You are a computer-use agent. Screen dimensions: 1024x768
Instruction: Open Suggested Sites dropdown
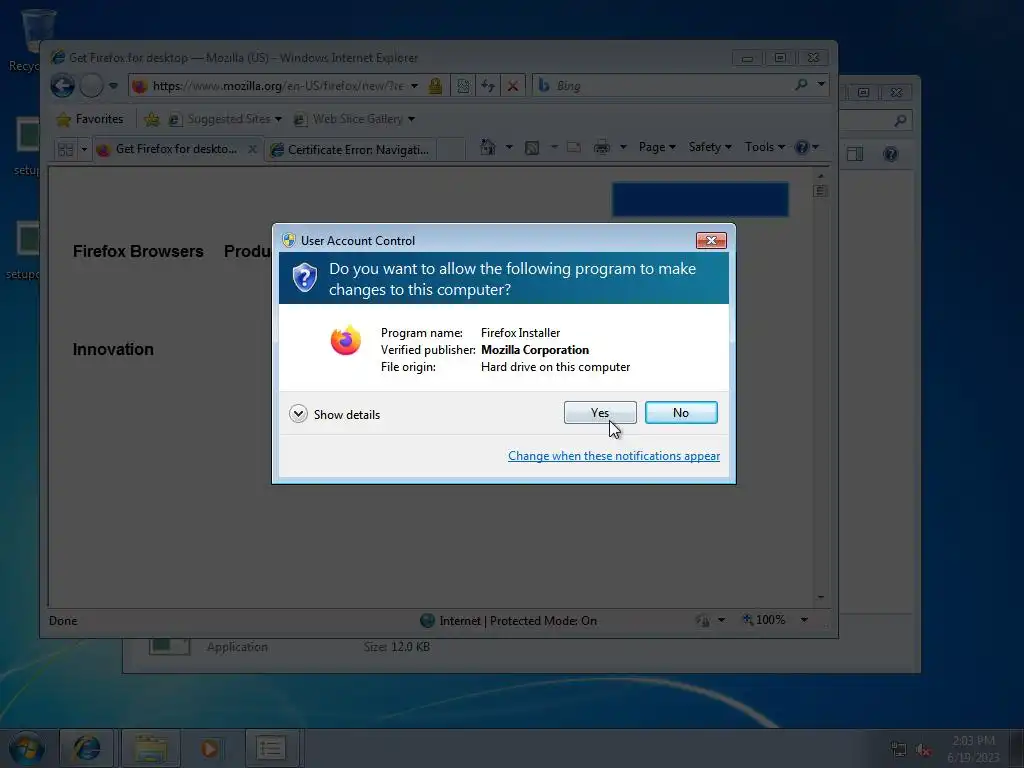pyautogui.click(x=225, y=119)
